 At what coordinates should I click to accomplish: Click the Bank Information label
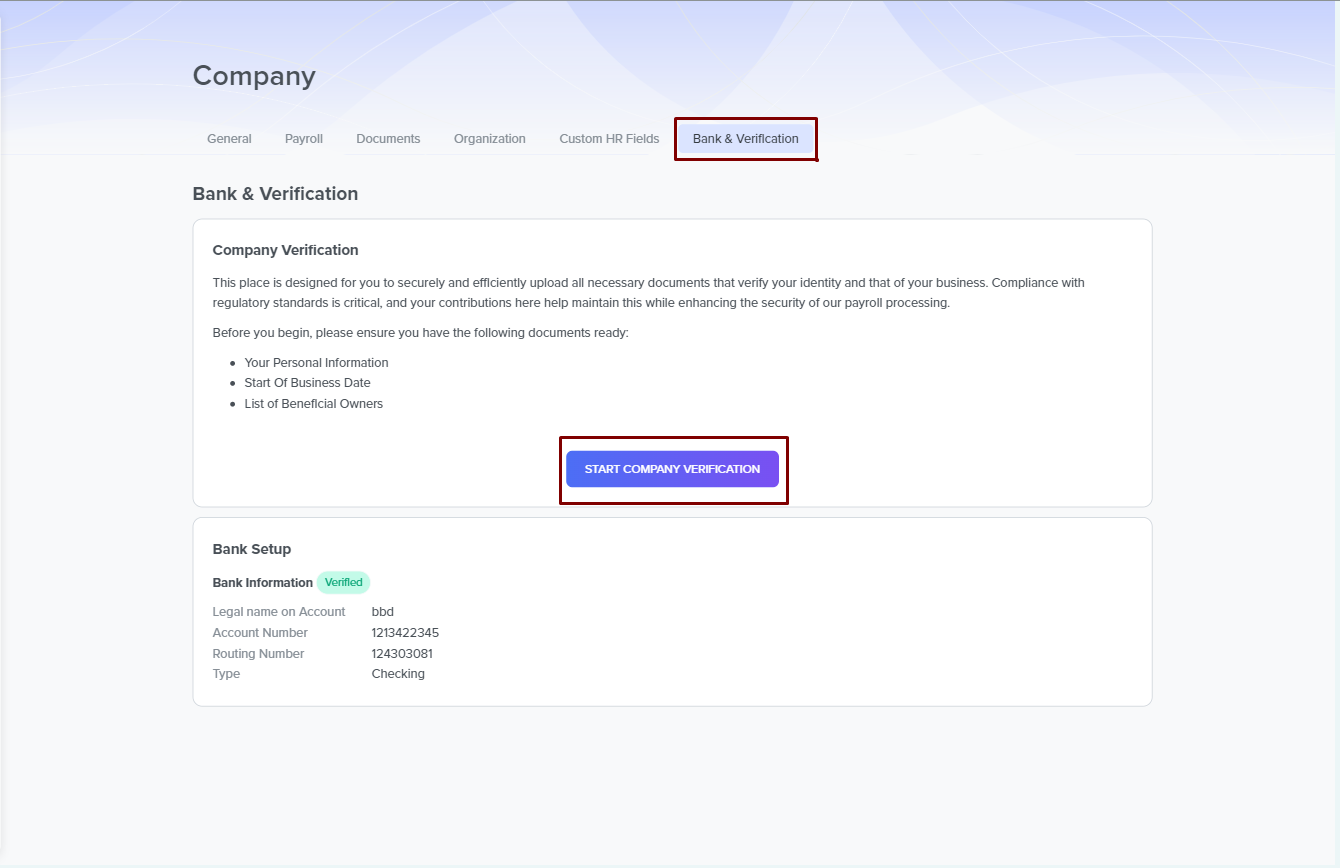[x=262, y=583]
